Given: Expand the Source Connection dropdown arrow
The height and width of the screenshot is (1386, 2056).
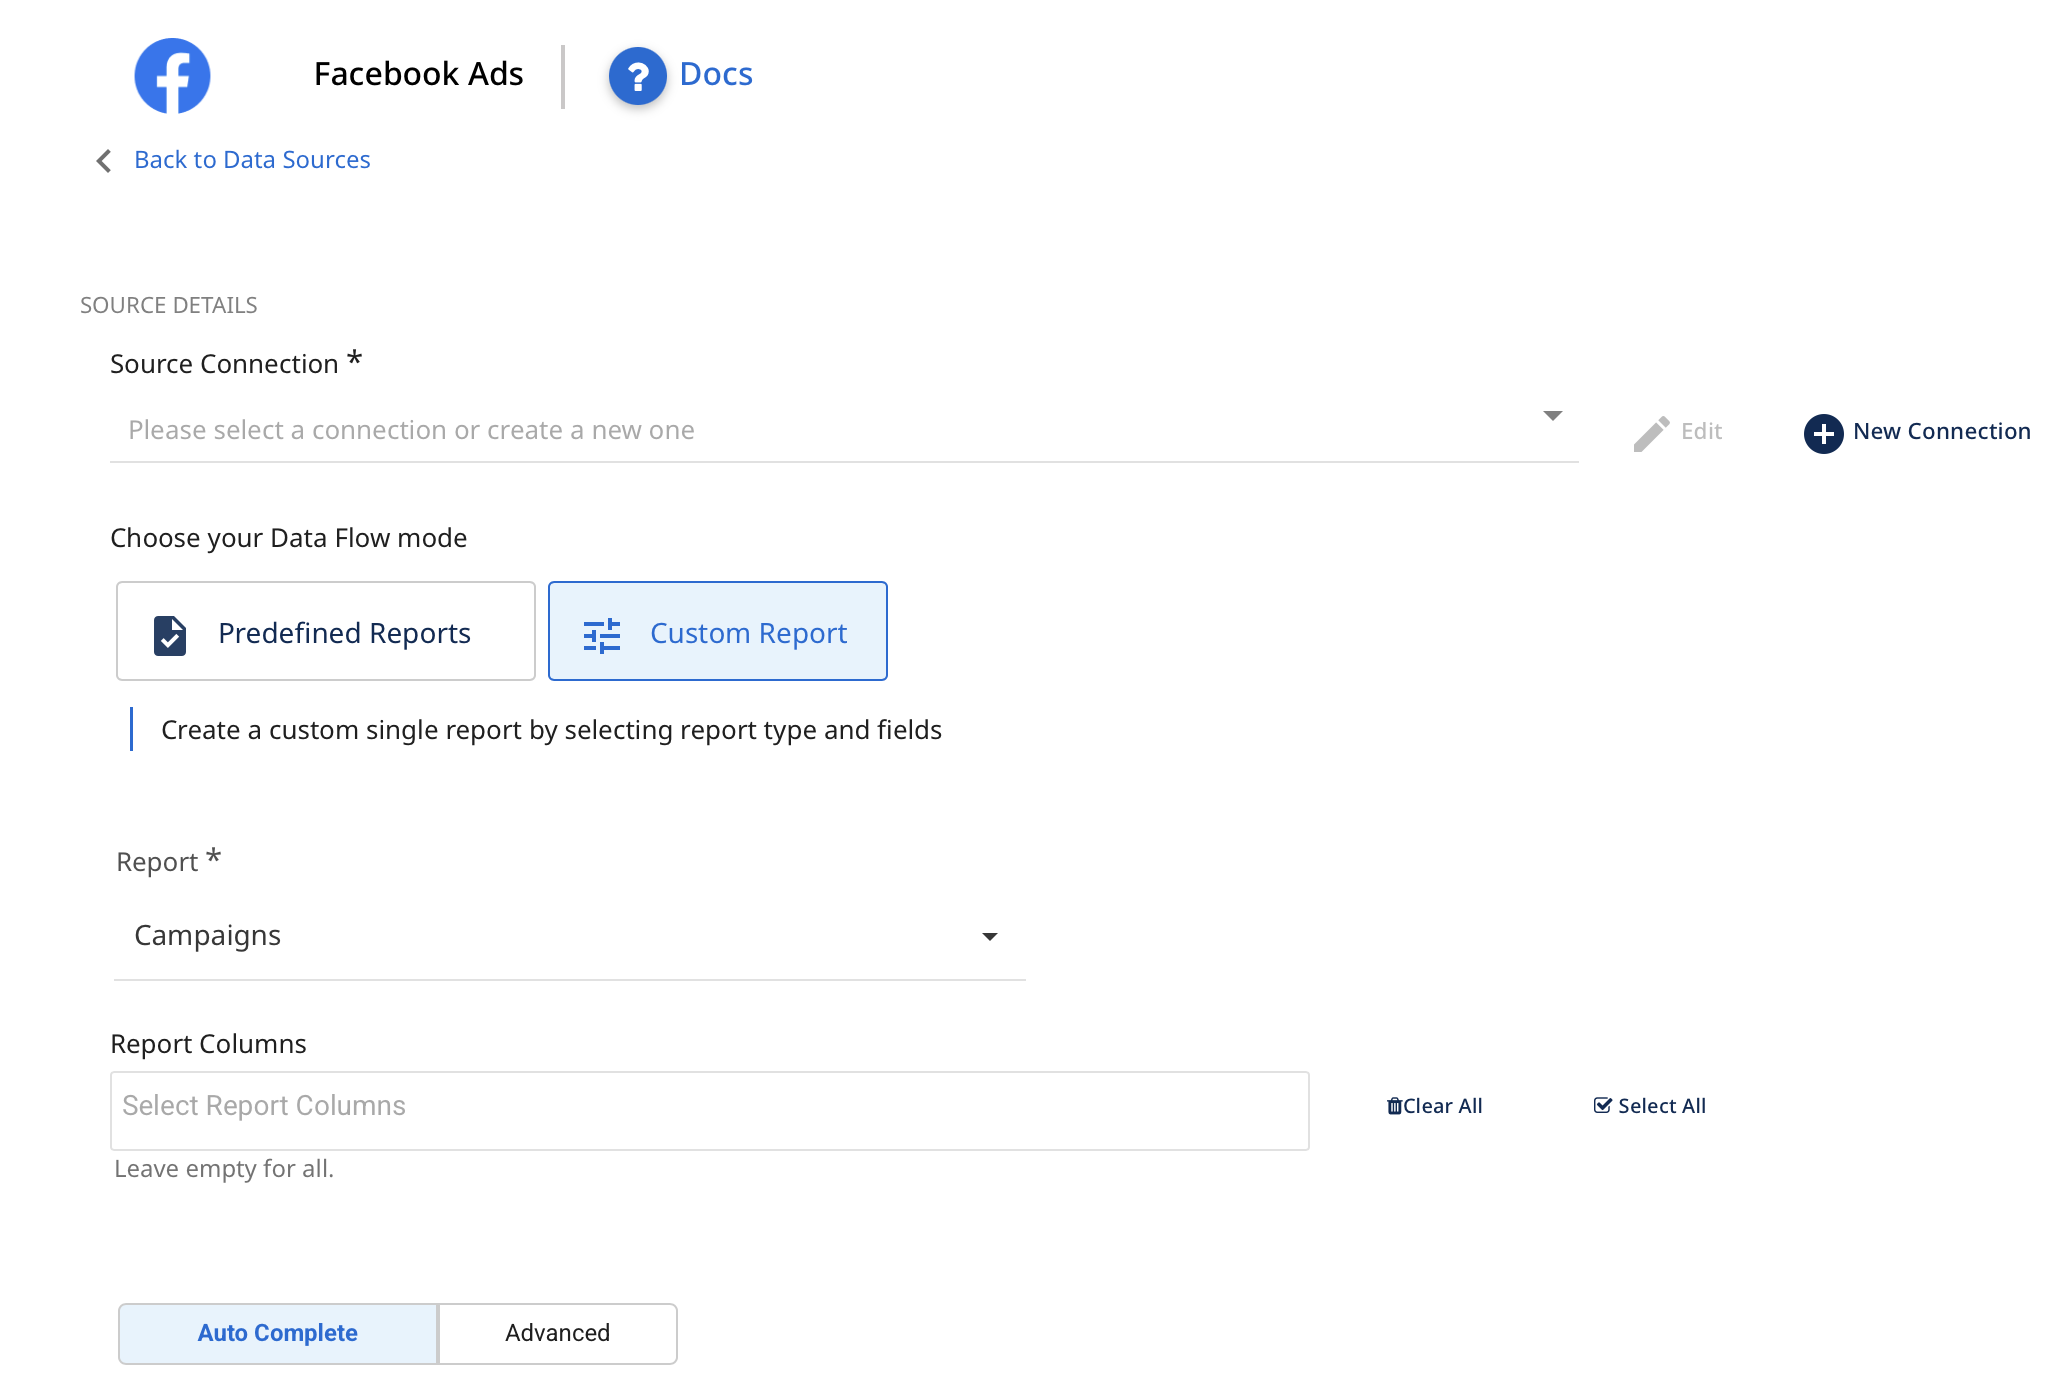Looking at the screenshot, I should click(1552, 415).
